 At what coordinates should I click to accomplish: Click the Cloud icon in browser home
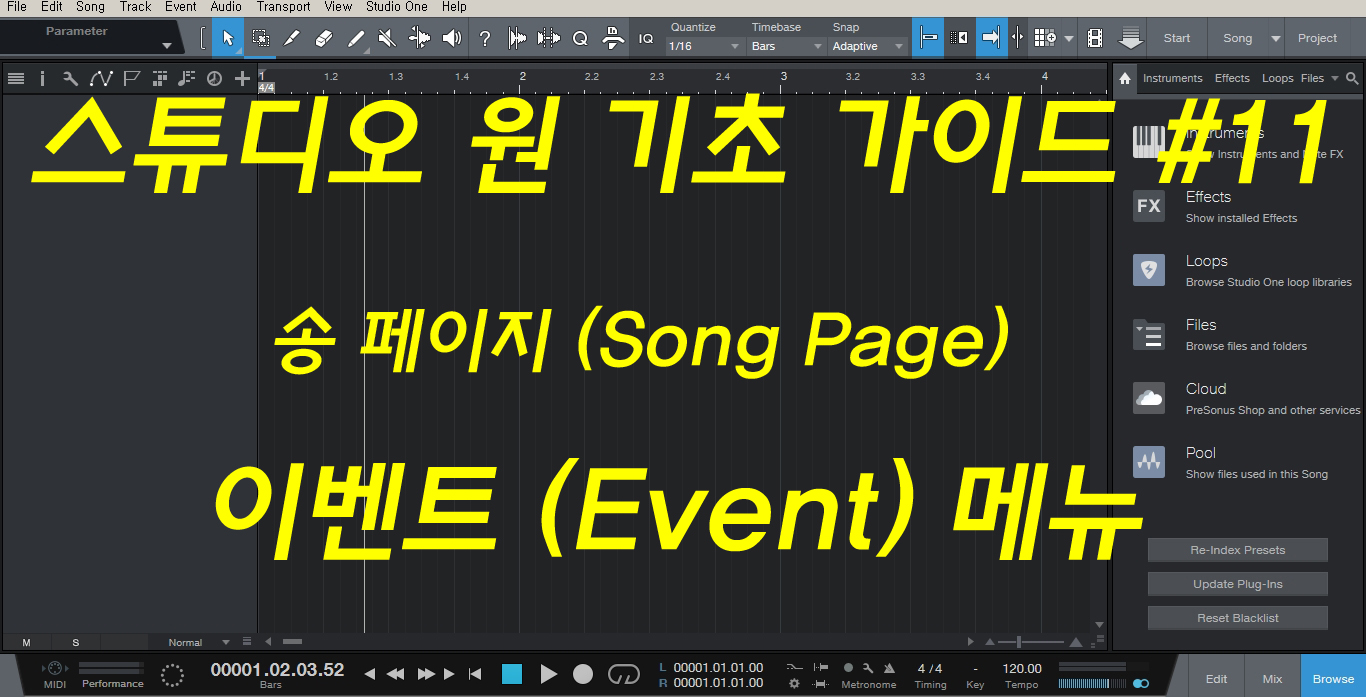coord(1149,398)
